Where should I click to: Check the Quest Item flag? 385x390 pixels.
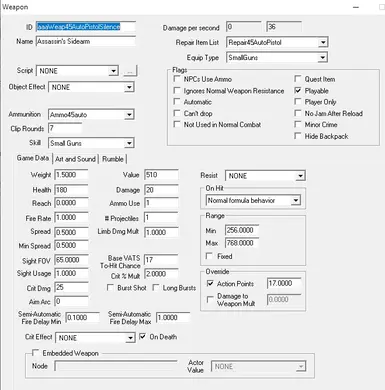(x=298, y=79)
